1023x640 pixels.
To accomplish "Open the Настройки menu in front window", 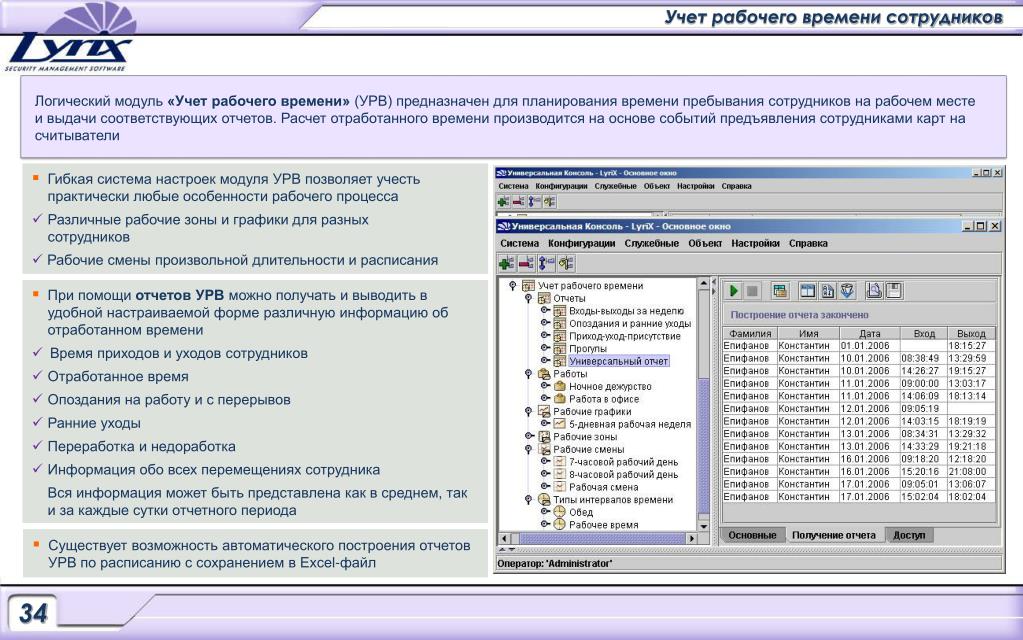I will click(x=755, y=243).
